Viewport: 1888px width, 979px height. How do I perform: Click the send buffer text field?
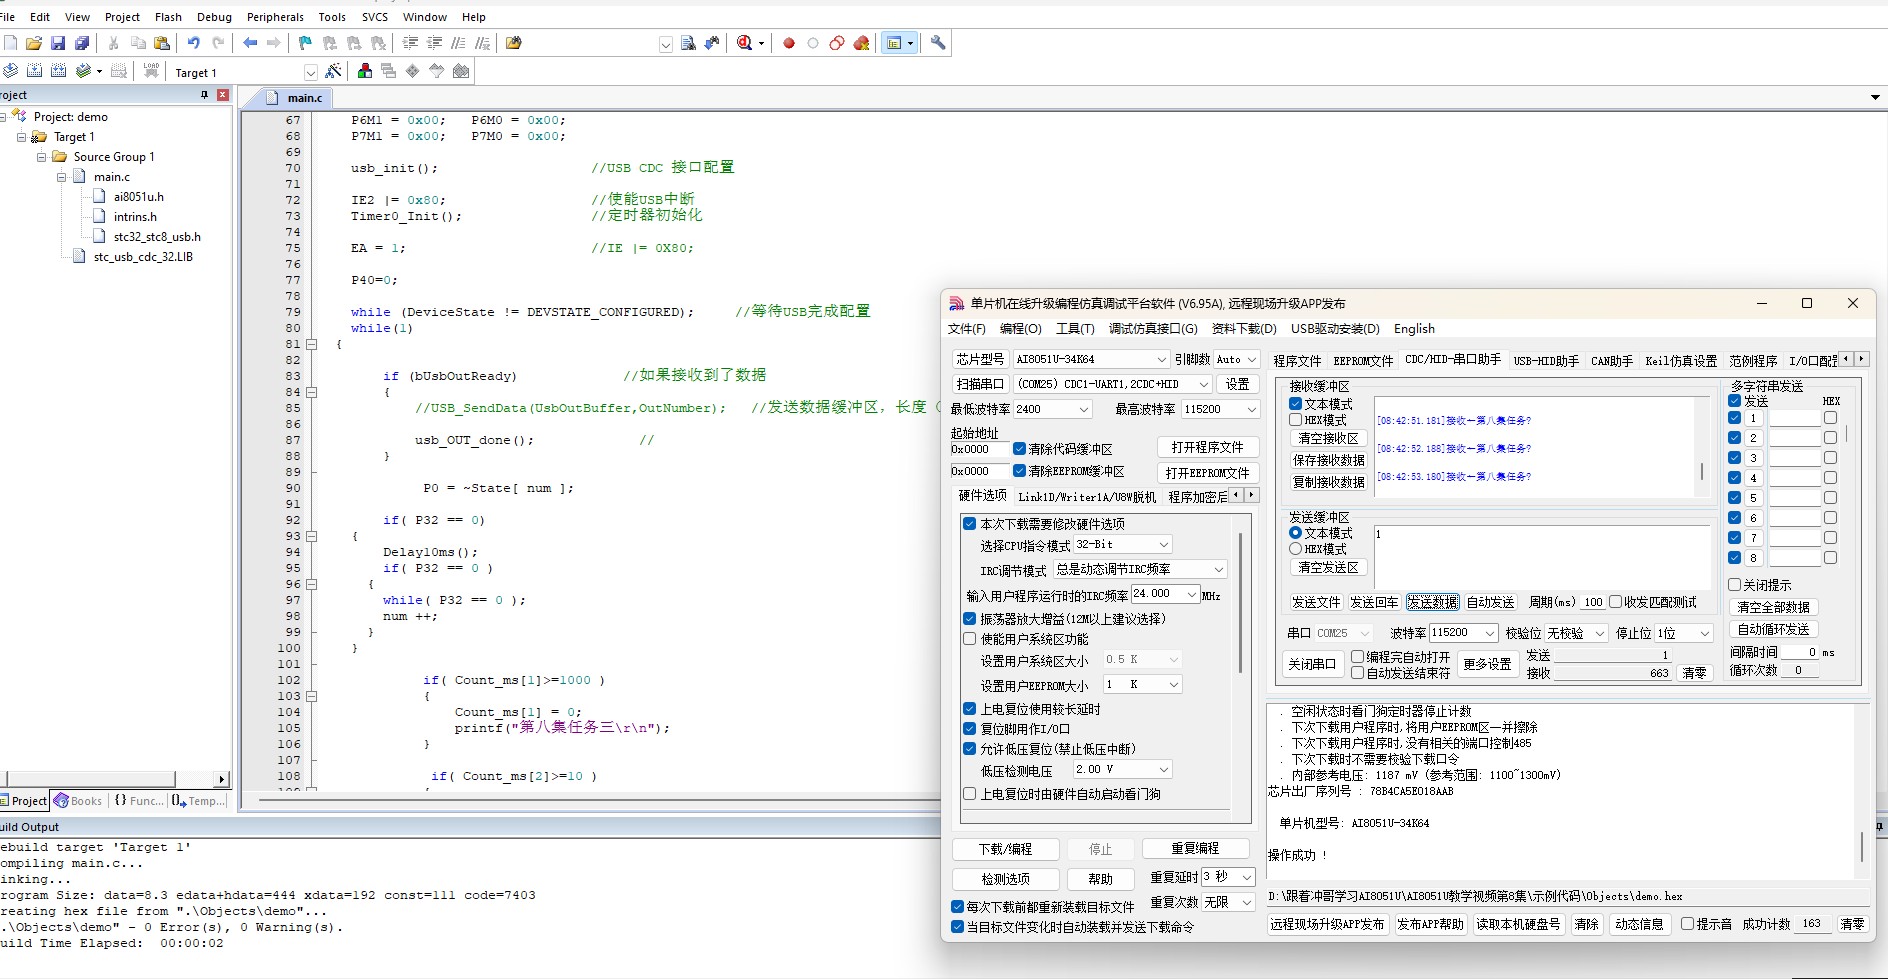(x=1540, y=555)
